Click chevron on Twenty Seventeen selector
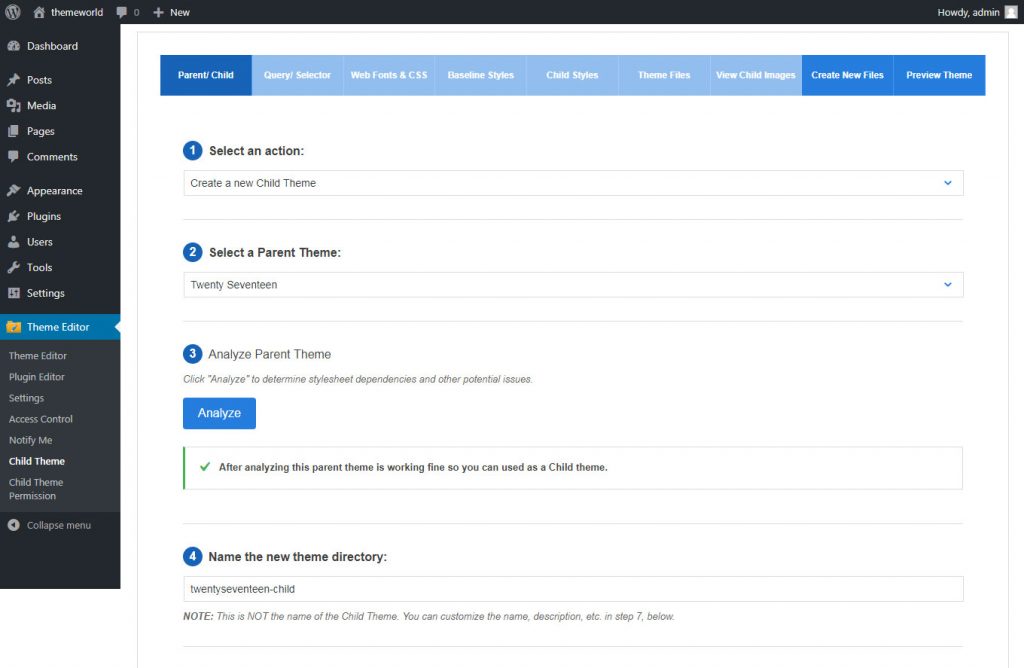This screenshot has width=1024, height=668. click(948, 285)
